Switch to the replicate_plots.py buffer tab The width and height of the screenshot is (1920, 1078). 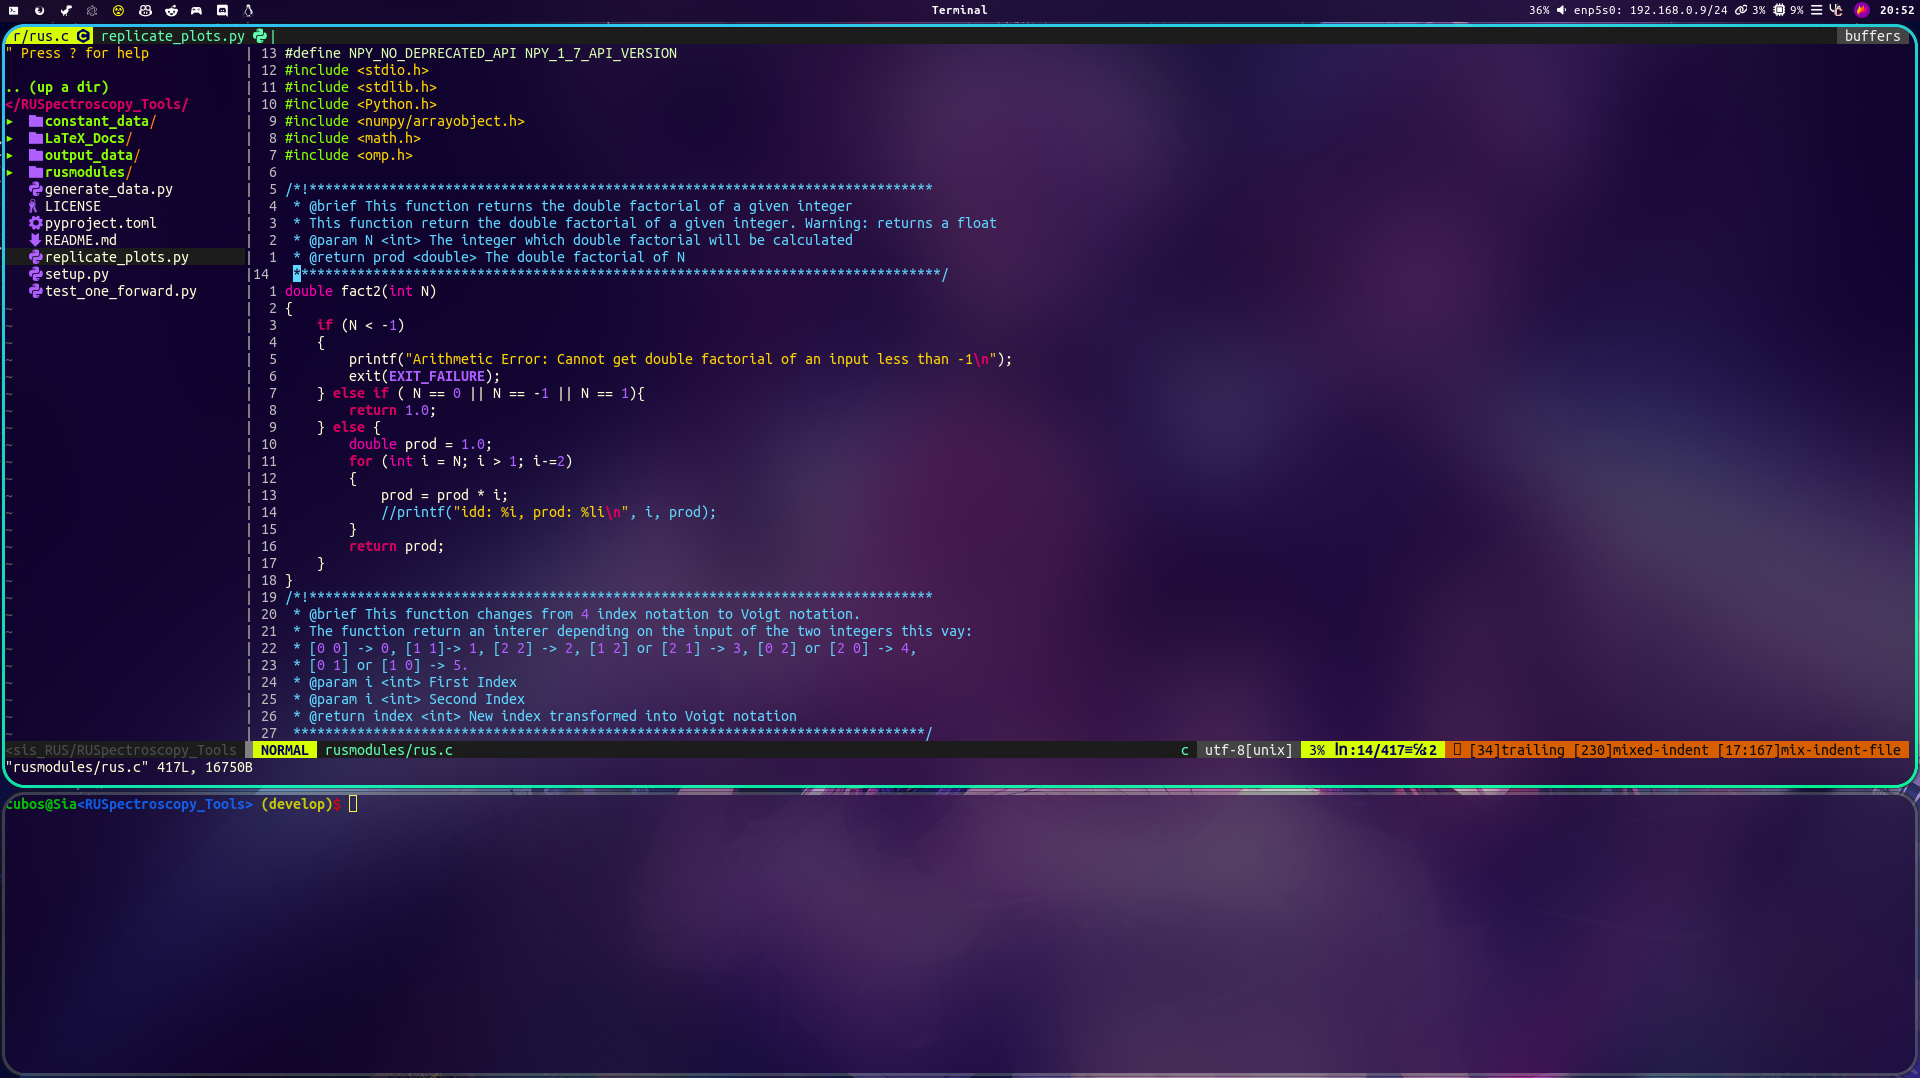172,36
